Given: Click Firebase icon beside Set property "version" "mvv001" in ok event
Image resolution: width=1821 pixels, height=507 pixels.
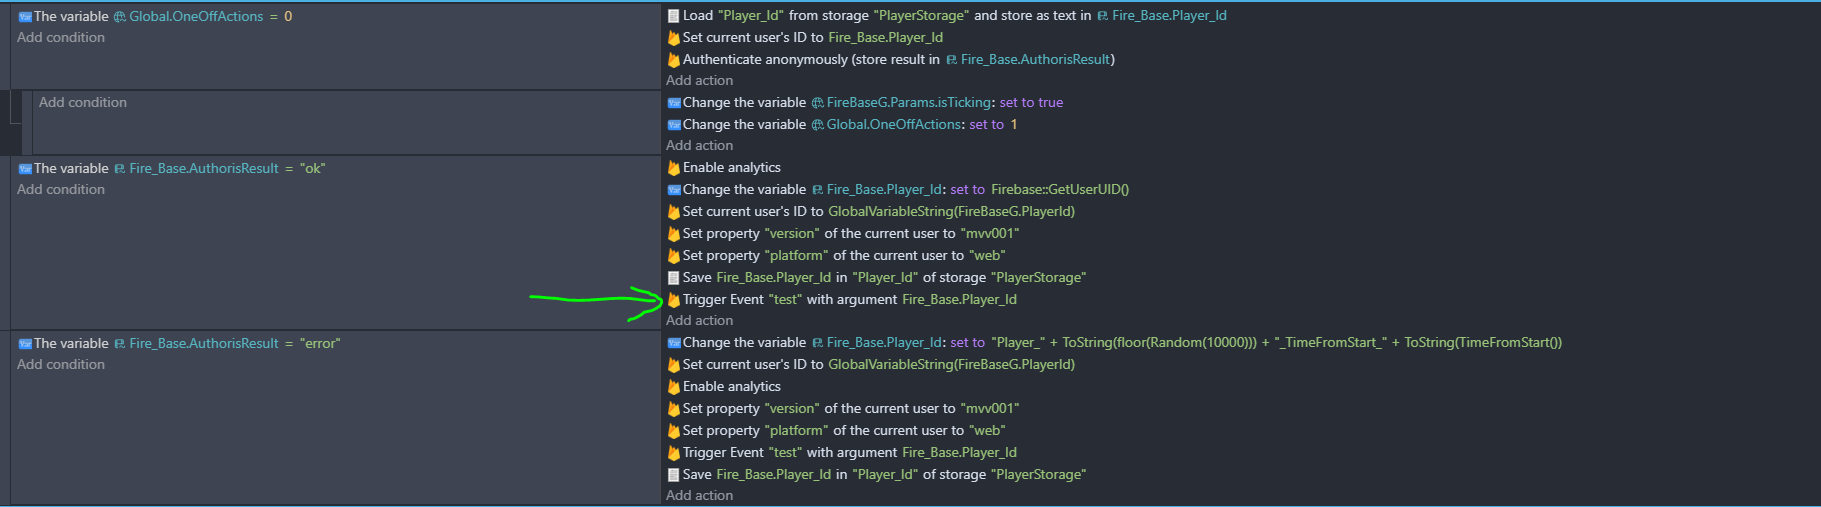Looking at the screenshot, I should click(674, 234).
